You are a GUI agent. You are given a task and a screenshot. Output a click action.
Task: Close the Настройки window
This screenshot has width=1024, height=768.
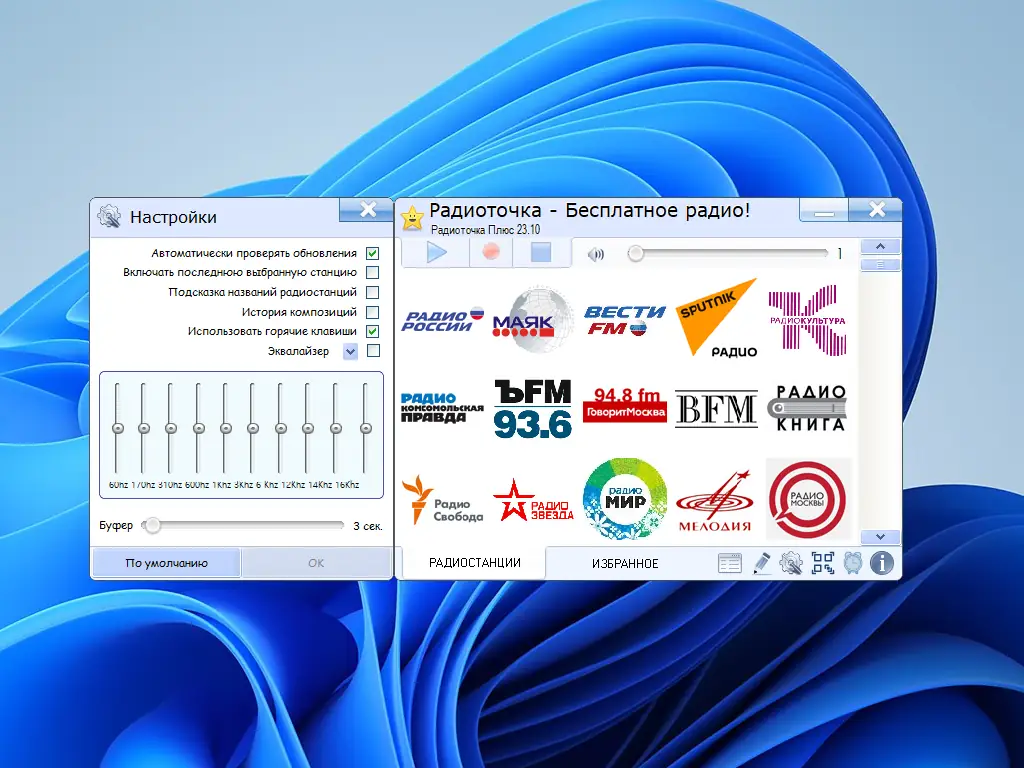(368, 210)
